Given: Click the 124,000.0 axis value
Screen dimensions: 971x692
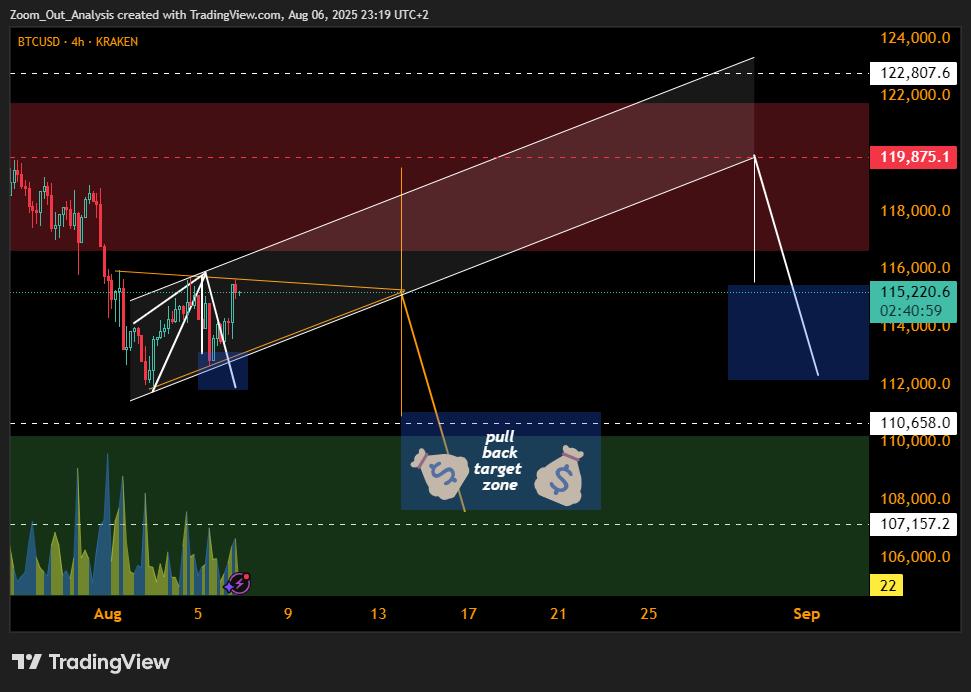Looking at the screenshot, I should 915,38.
